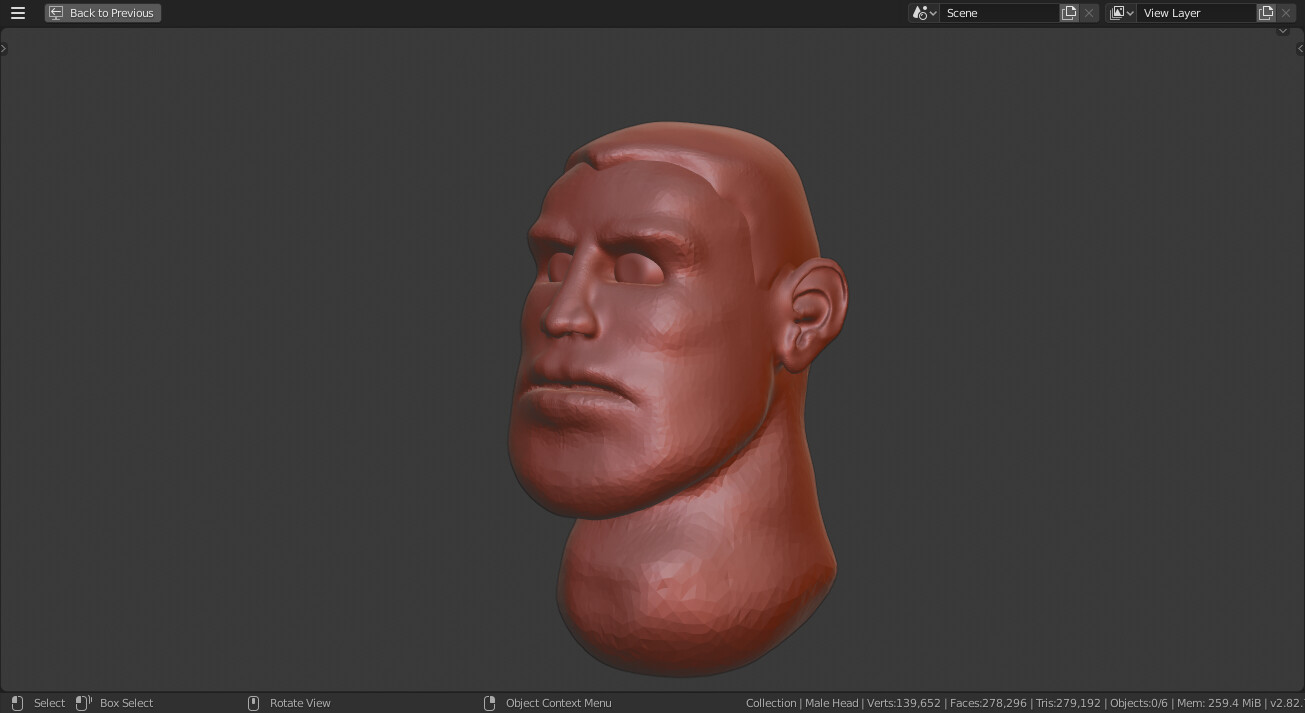This screenshot has width=1305, height=713.
Task: Click the browse view layer icon
Action: click(x=1120, y=13)
